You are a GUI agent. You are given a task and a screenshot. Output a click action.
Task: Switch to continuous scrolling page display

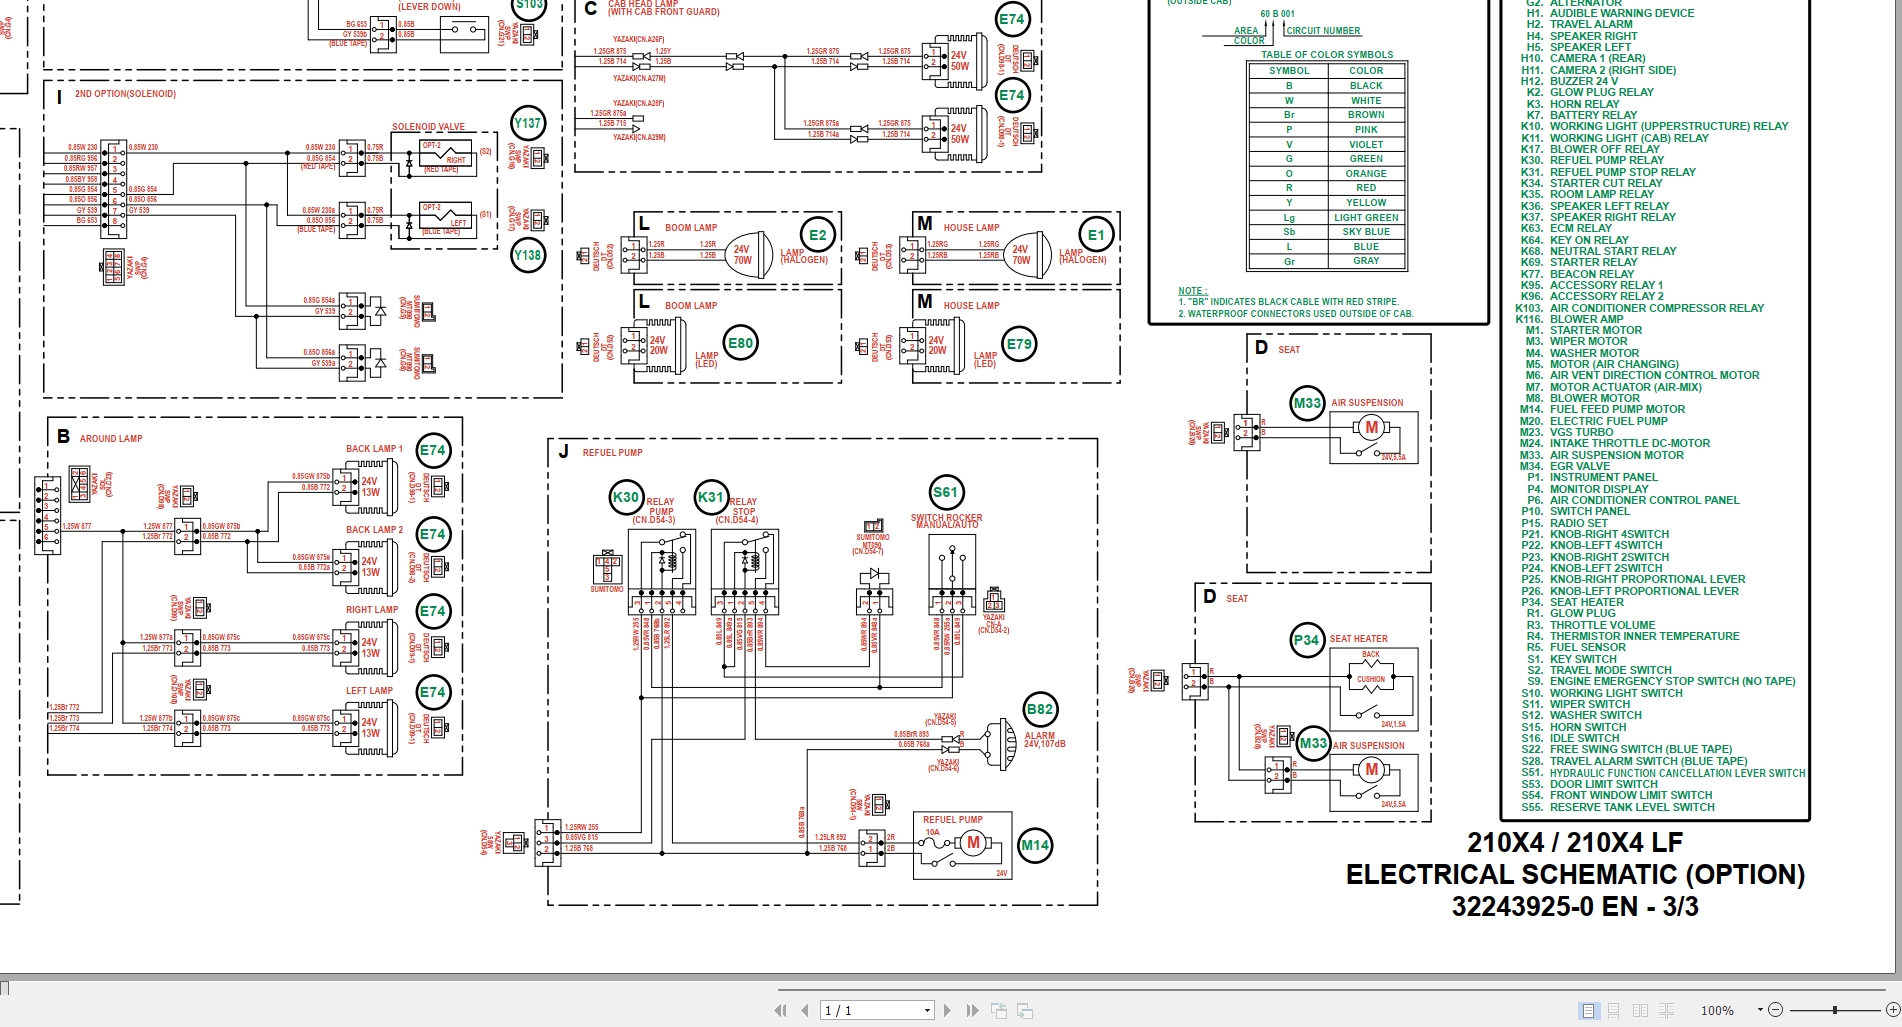[x=1614, y=1010]
